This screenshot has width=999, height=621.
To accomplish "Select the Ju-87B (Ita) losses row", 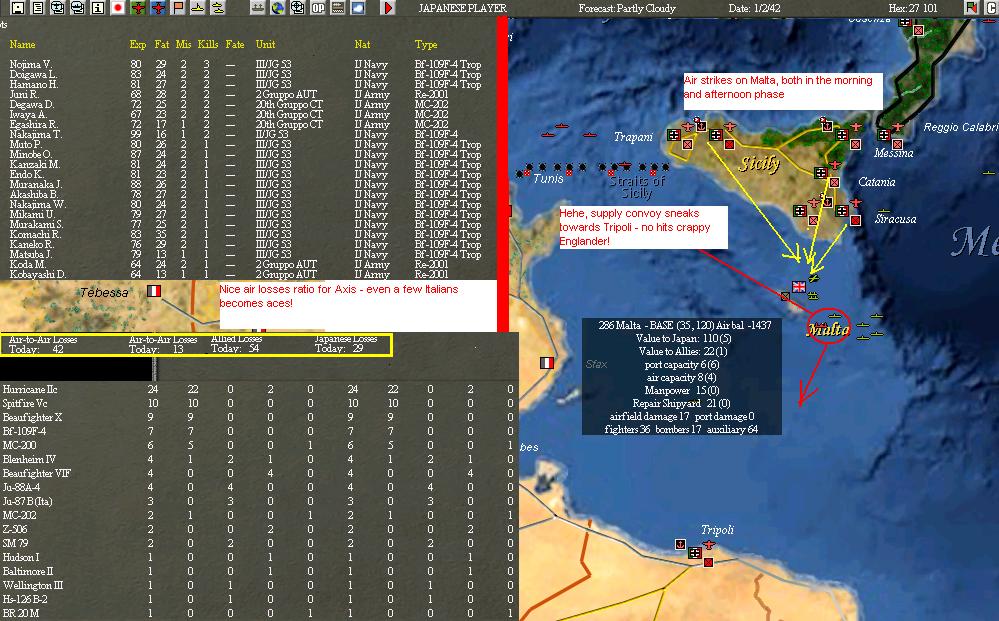I will coord(258,501).
